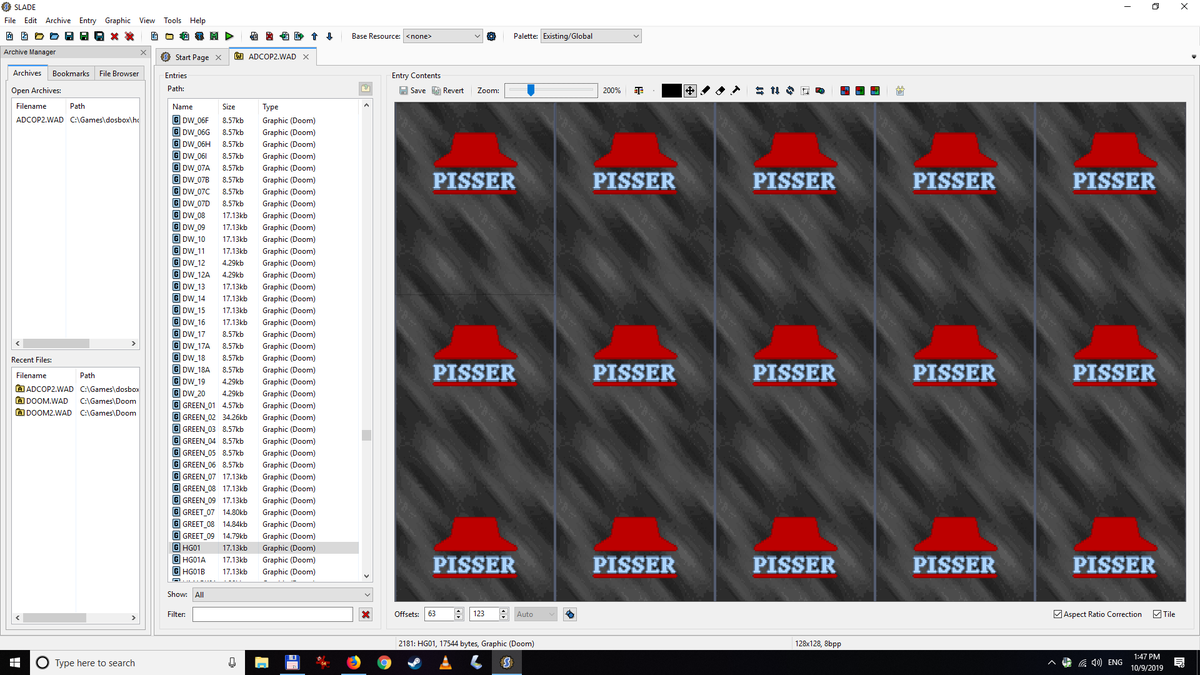Select the pencil draw tool
Viewport: 1200px width, 675px height.
pos(705,90)
